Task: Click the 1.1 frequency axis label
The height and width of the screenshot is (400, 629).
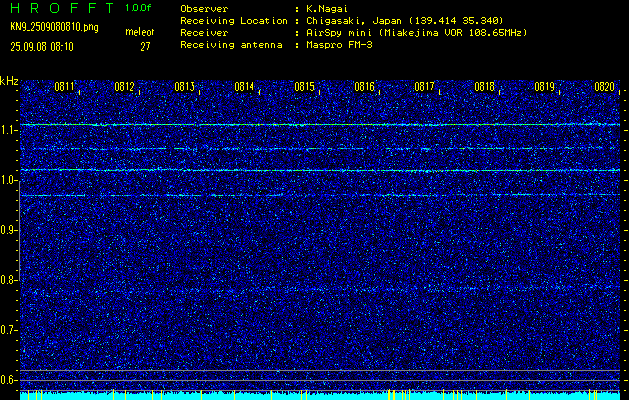Action: point(7,131)
